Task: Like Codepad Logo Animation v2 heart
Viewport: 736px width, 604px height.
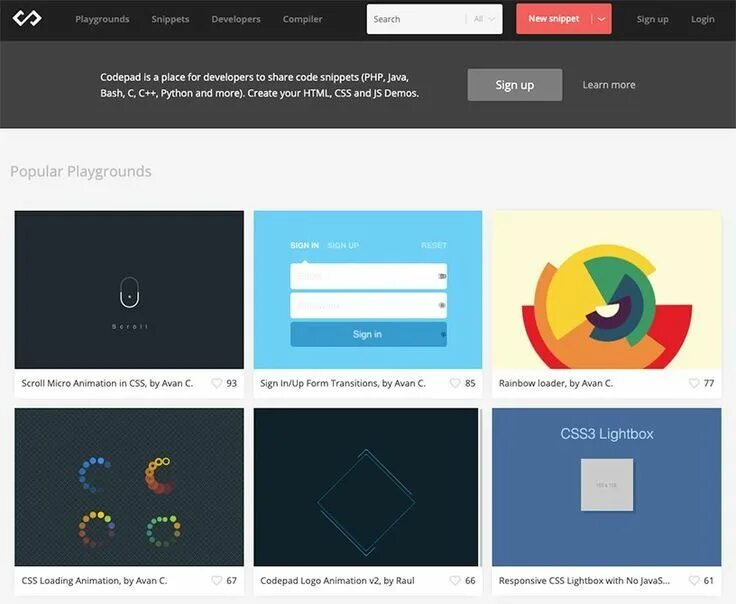Action: point(455,581)
